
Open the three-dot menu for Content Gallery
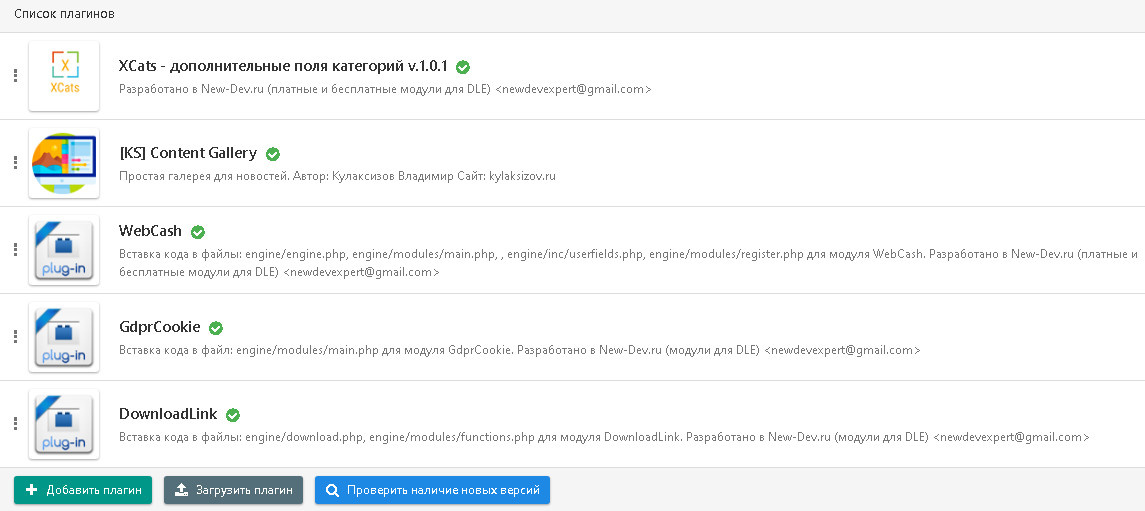(15, 163)
